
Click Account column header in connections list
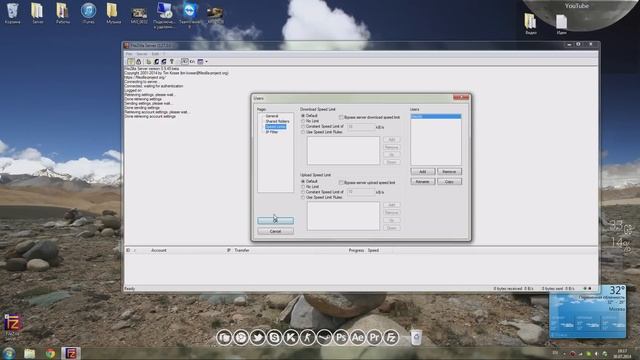click(159, 250)
